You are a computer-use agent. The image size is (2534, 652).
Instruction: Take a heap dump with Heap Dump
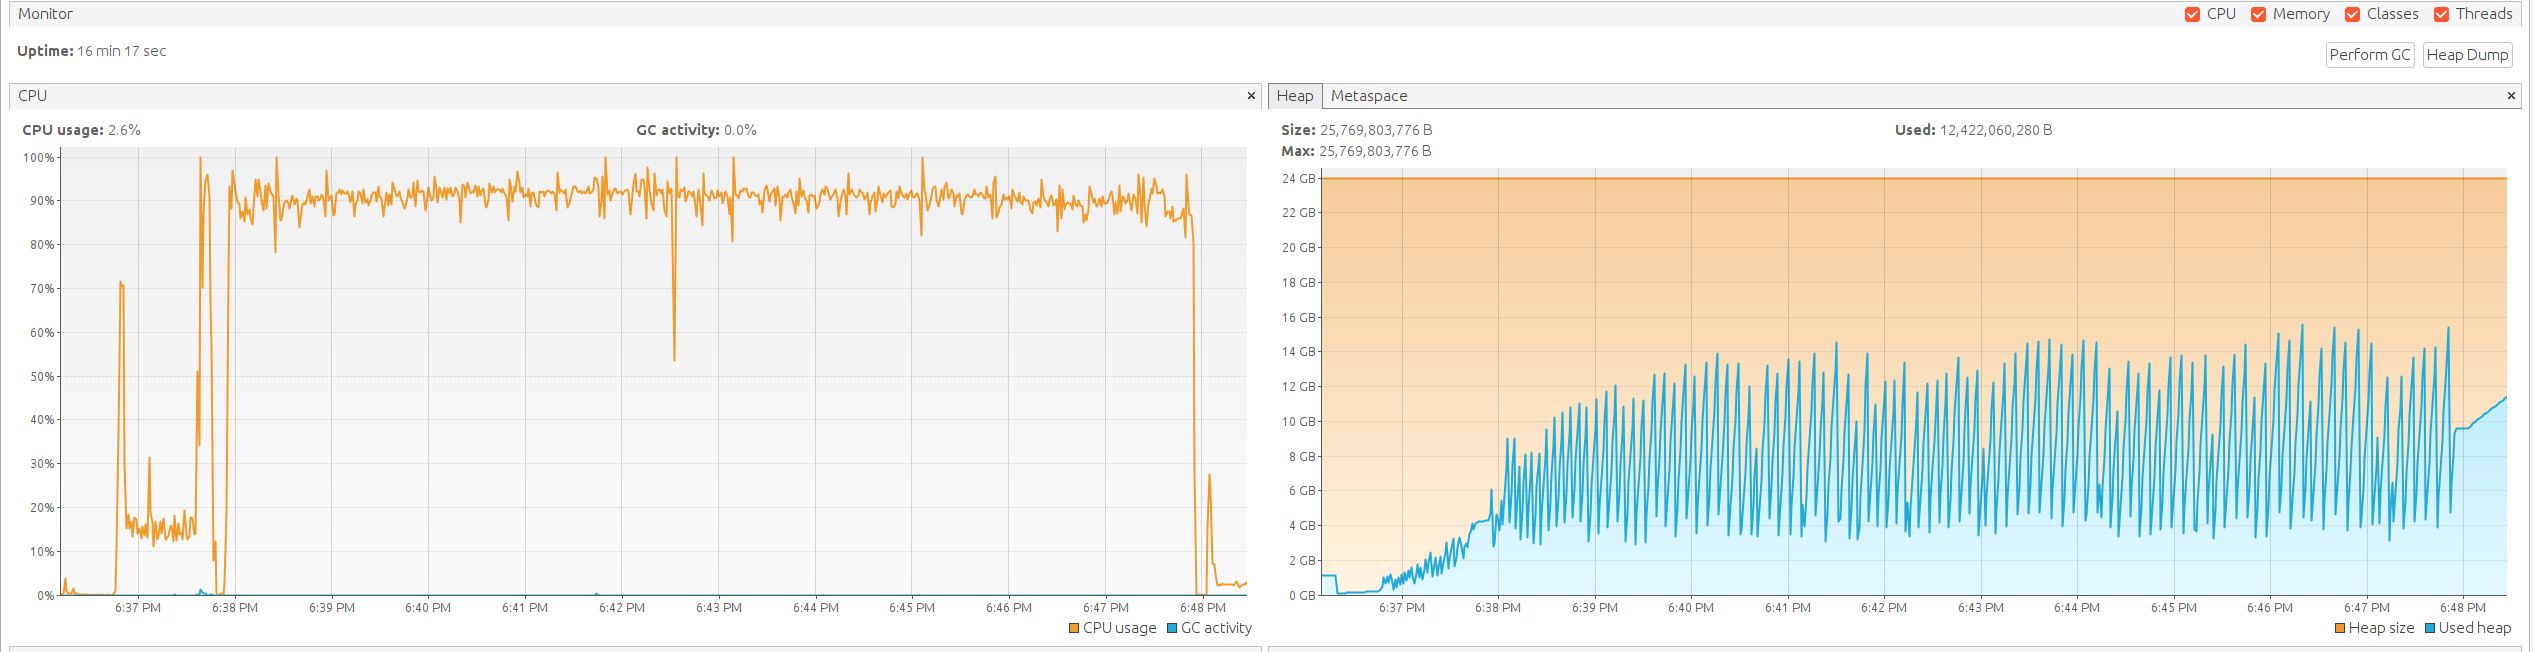click(x=2467, y=55)
